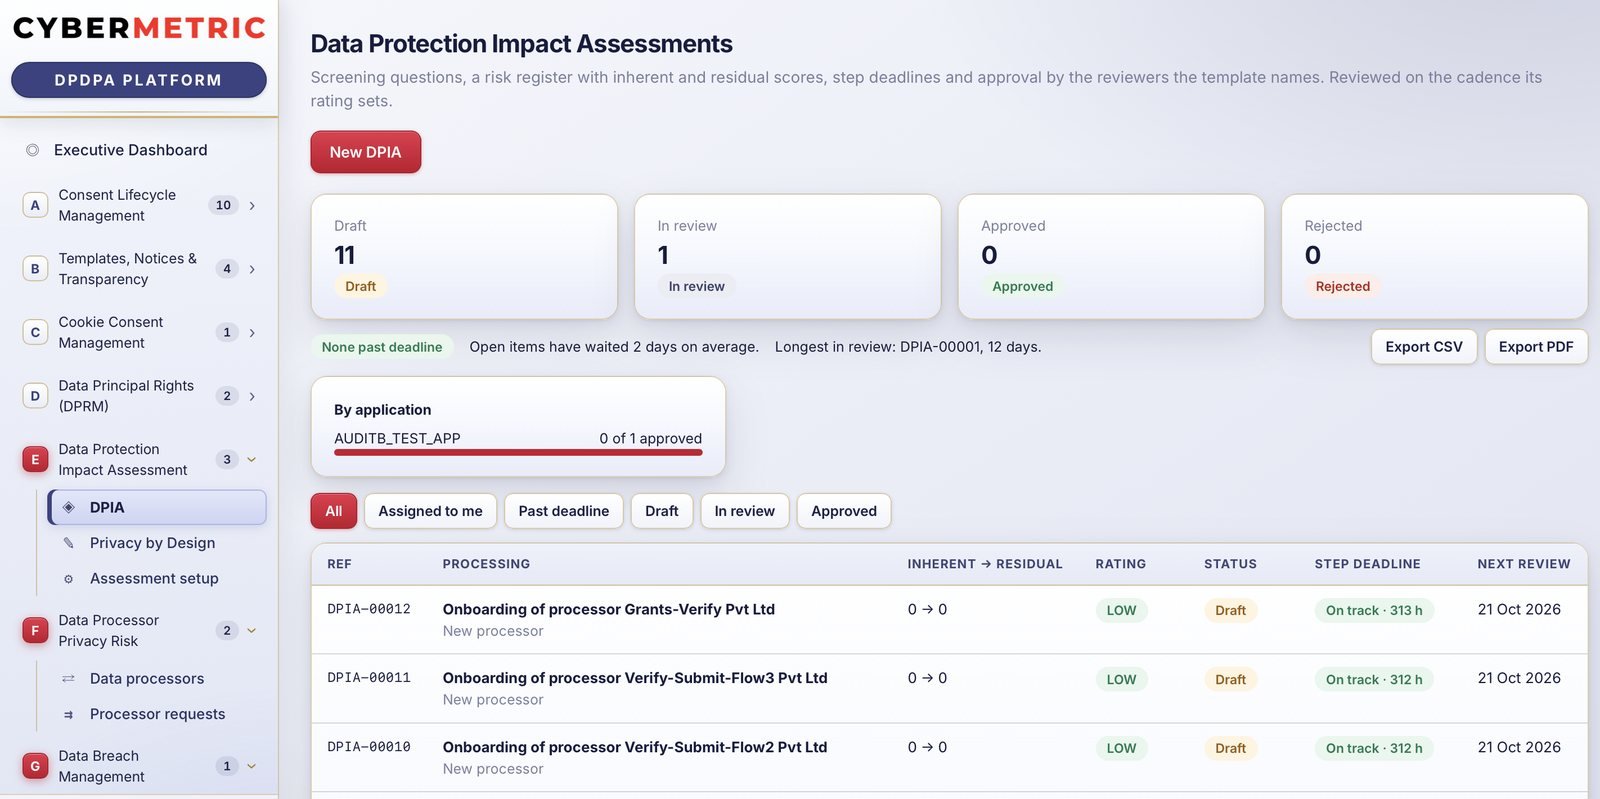Click the None past deadline badge
1600x799 pixels.
point(382,347)
